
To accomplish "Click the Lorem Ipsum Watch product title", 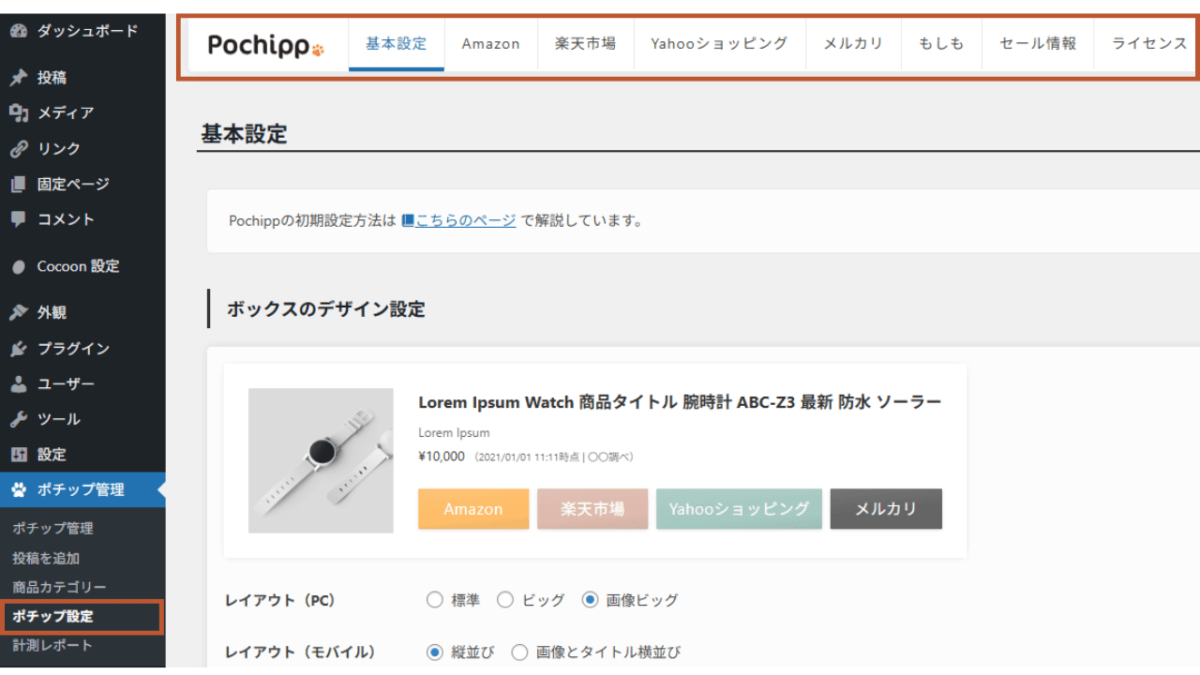I will tap(680, 402).
